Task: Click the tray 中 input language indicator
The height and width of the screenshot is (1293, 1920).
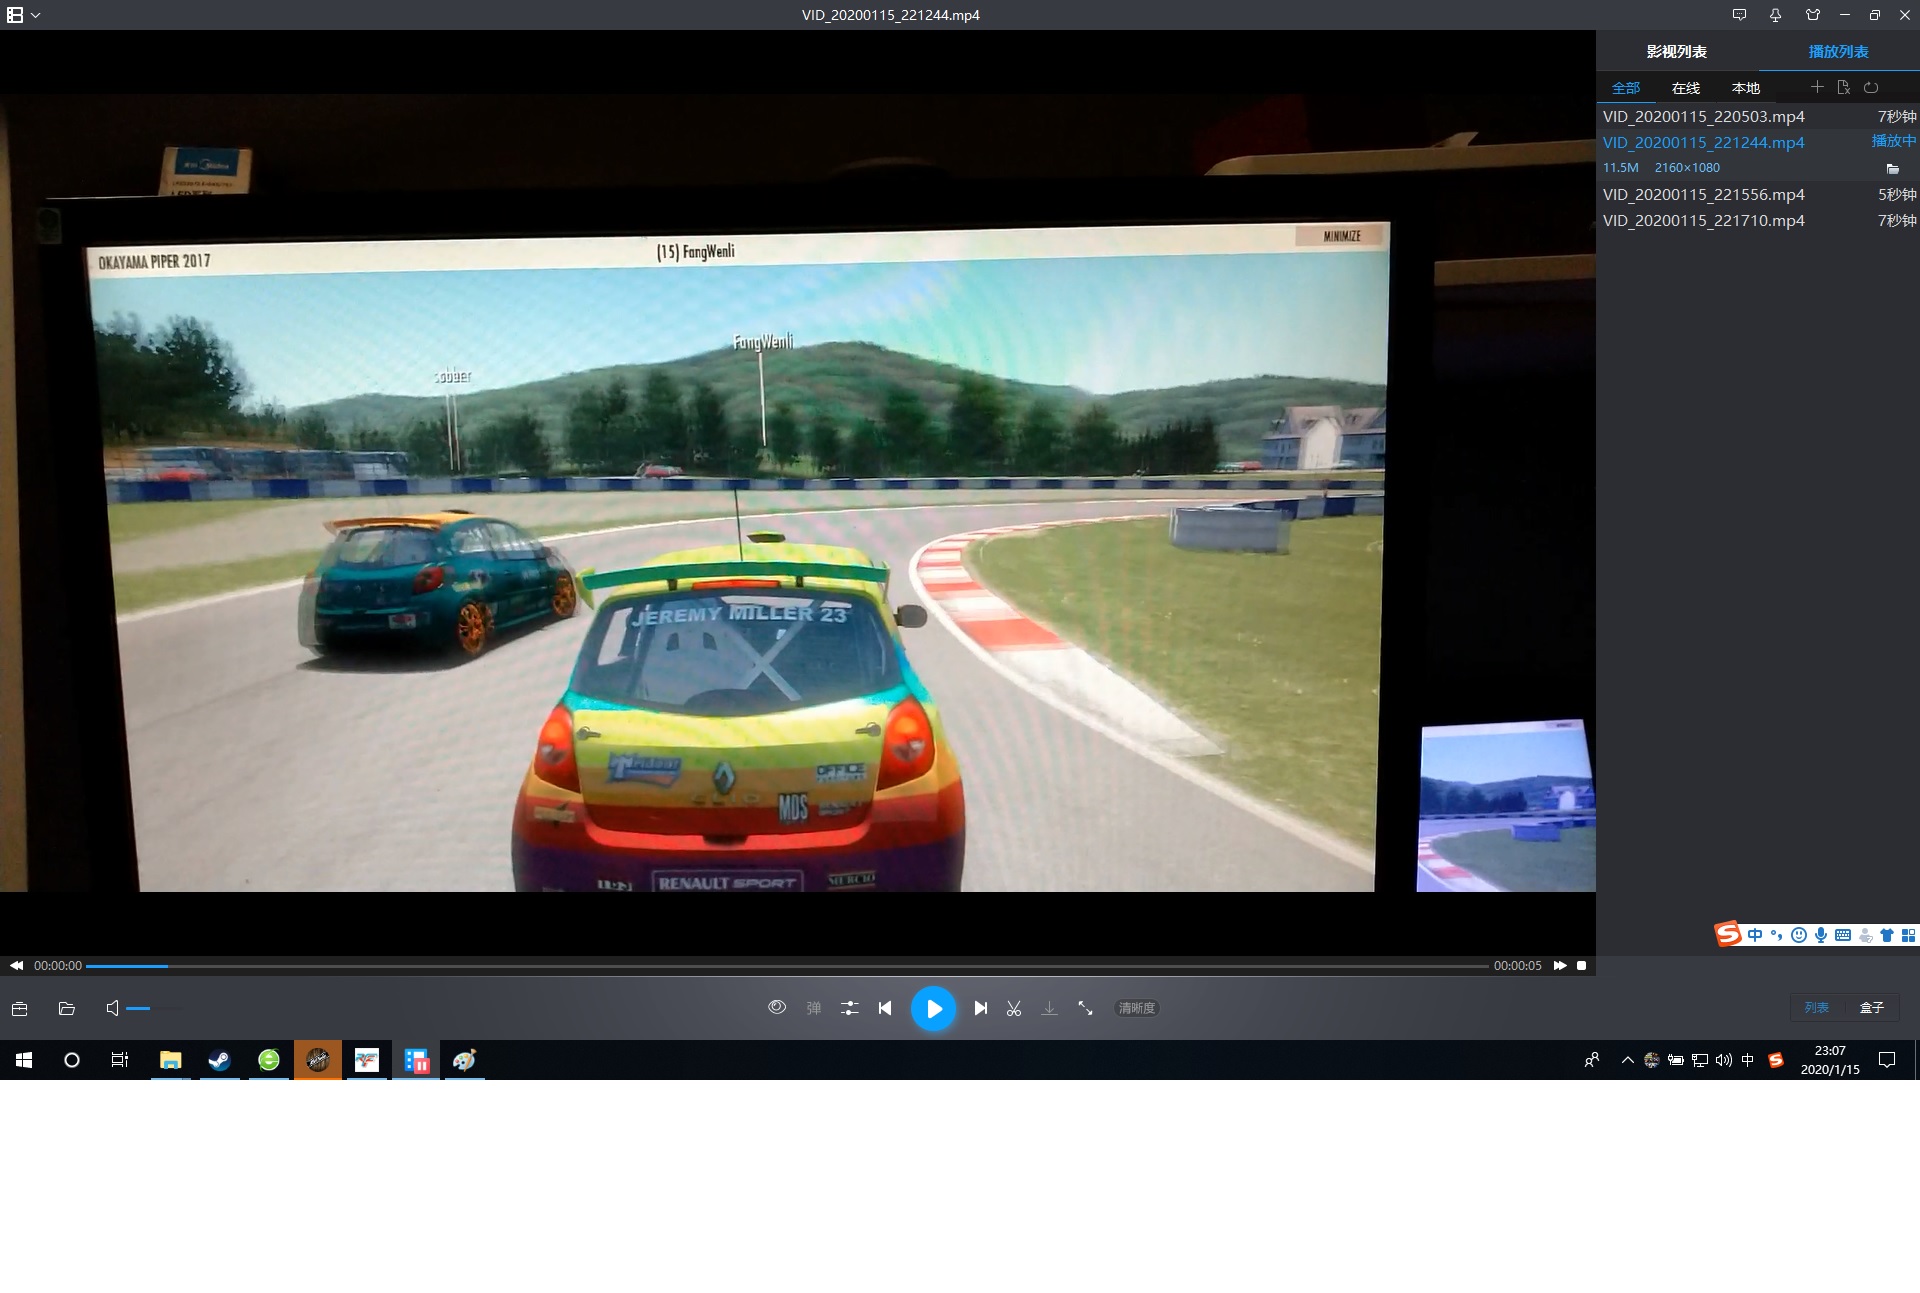Action: 1748,1060
